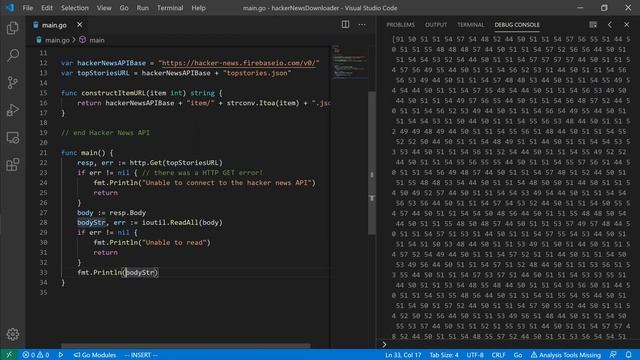The width and height of the screenshot is (640, 360).
Task: Show errors and warnings count
Action: click(x=36, y=355)
